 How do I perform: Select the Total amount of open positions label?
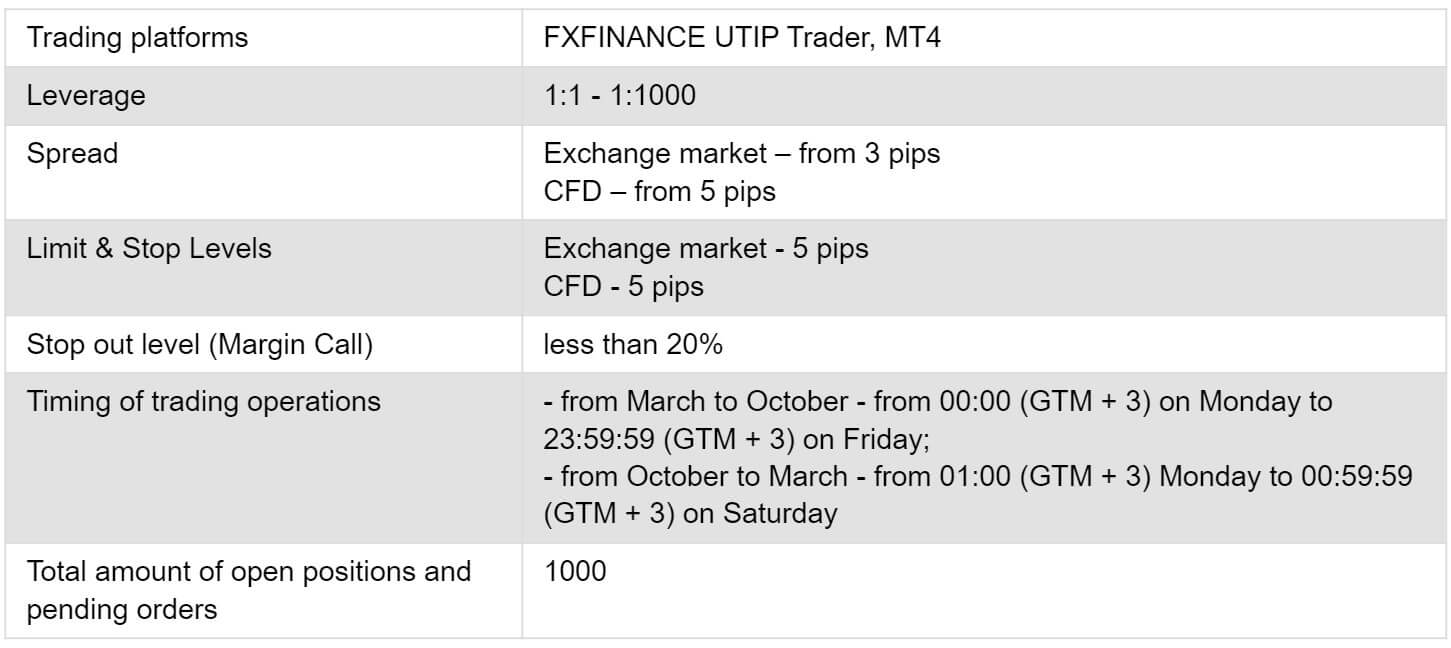pyautogui.click(x=249, y=572)
